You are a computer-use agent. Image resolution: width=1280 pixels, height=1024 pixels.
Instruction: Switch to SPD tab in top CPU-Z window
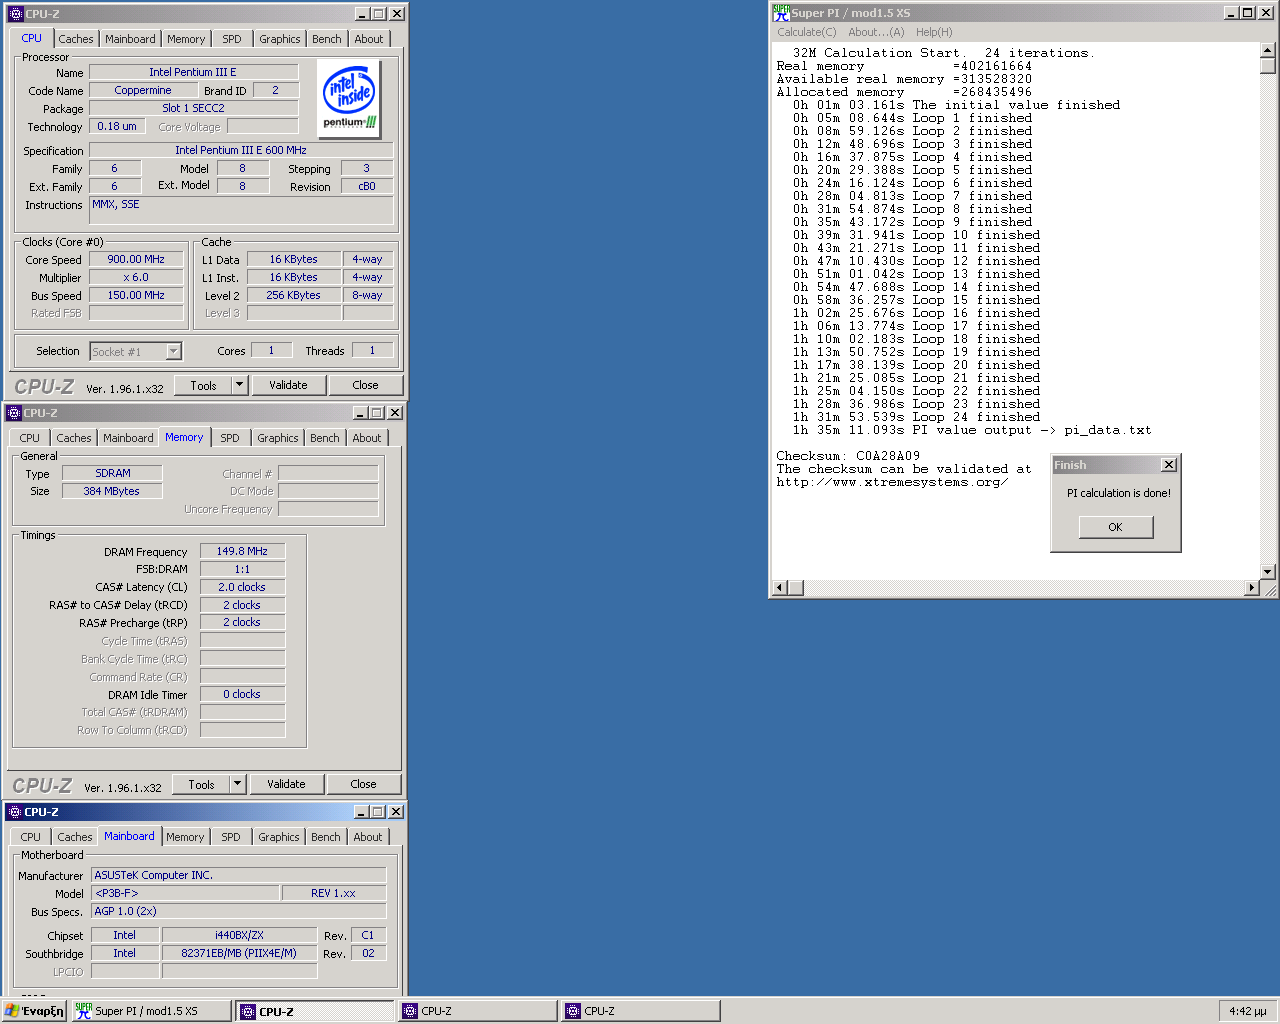[x=232, y=39]
